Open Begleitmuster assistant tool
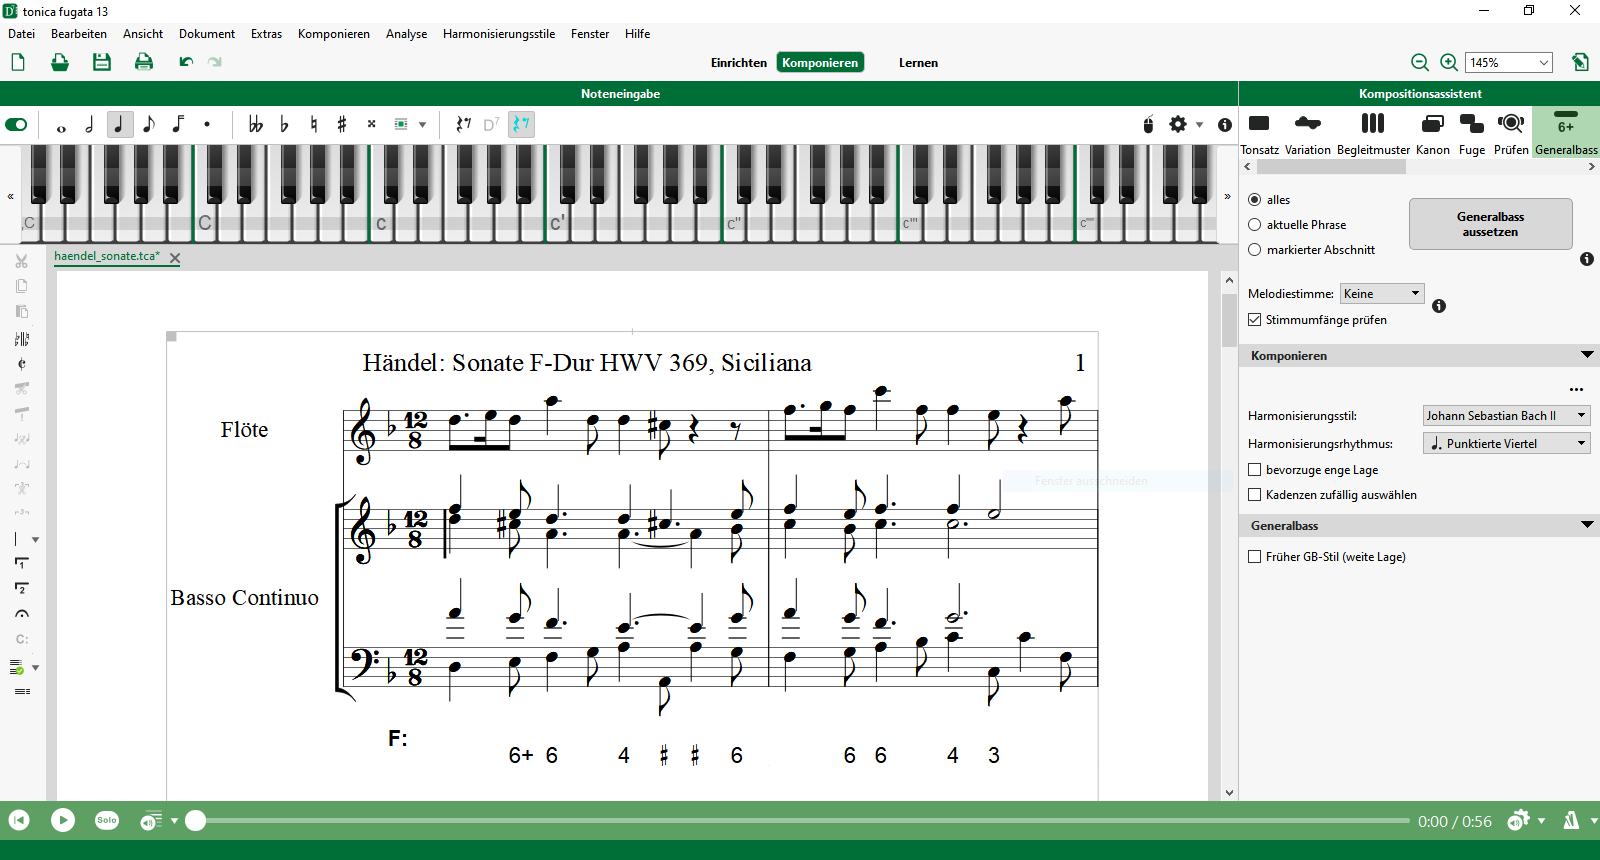1600x860 pixels. pos(1373,133)
